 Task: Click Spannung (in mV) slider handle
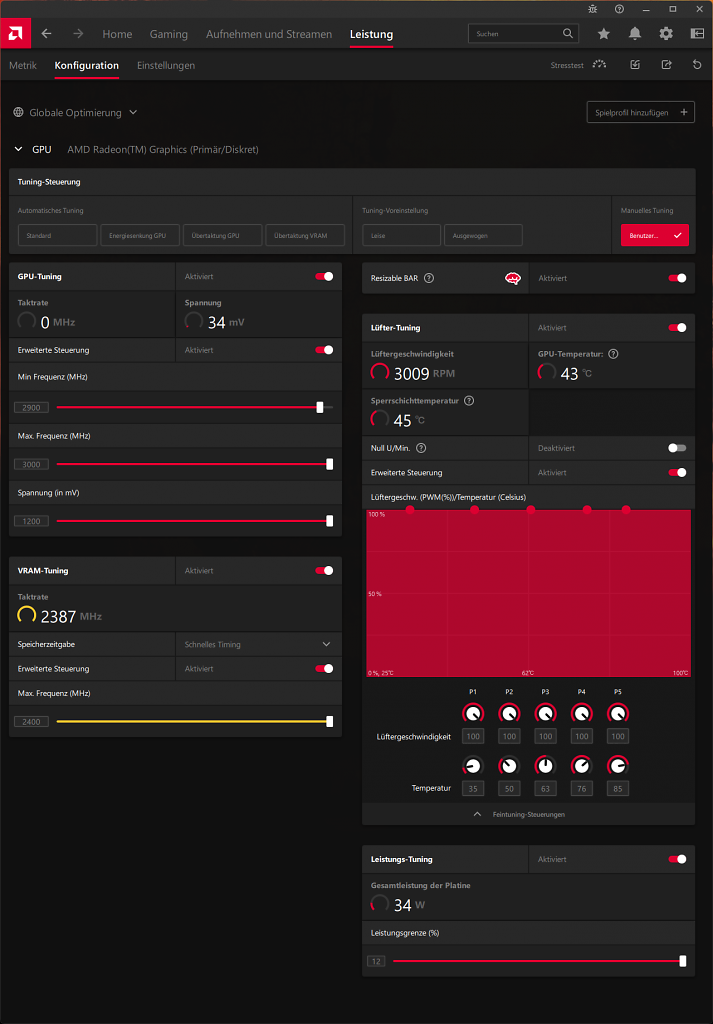[x=330, y=520]
